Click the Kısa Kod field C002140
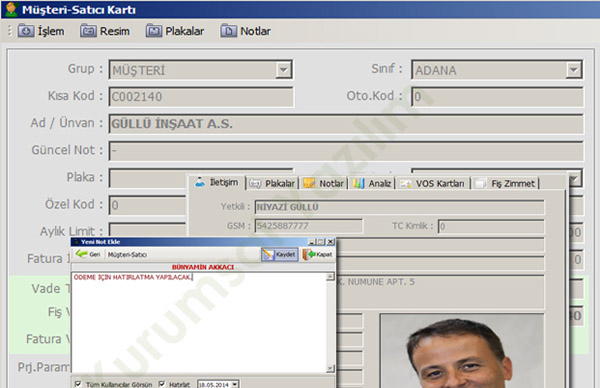The image size is (600, 388). pos(201,97)
